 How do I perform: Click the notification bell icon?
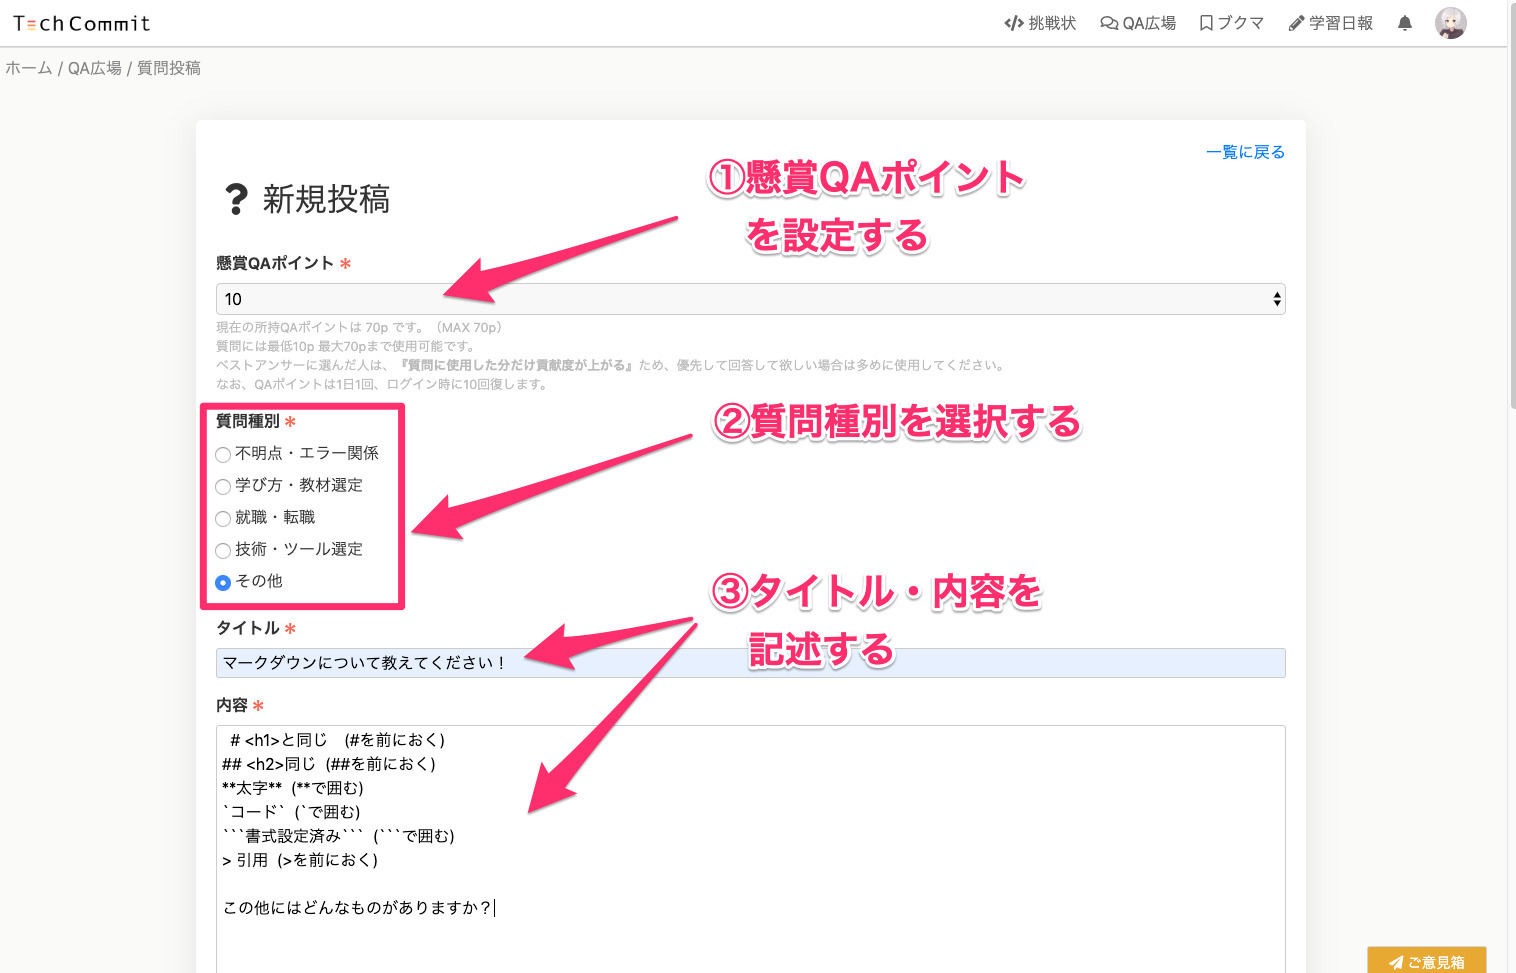tap(1405, 23)
